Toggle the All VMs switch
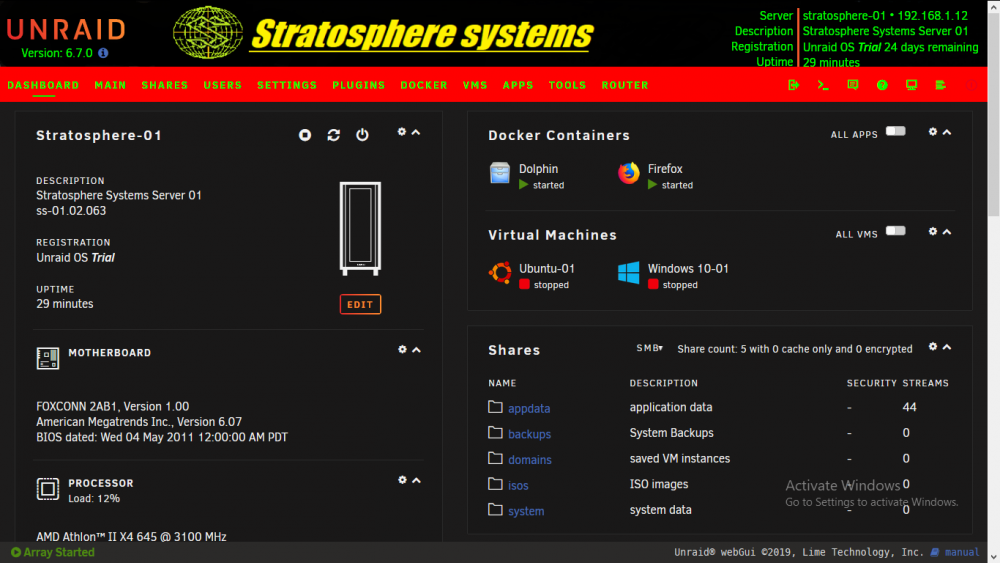Viewport: 1000px width, 563px height. click(x=895, y=231)
